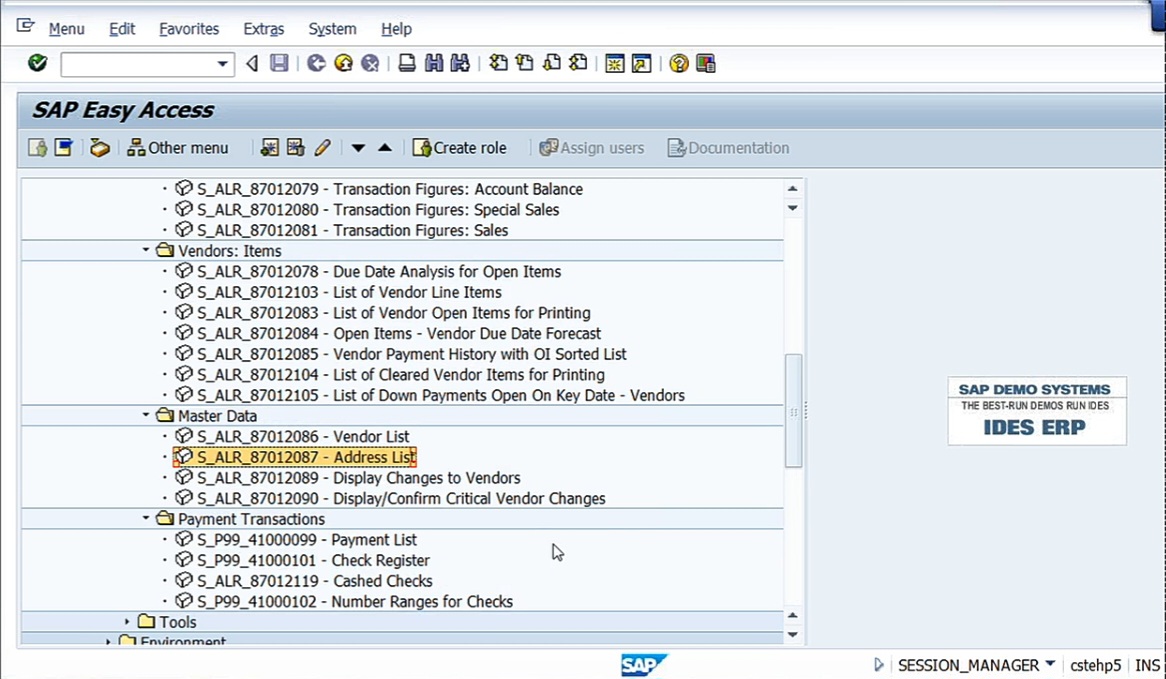The height and width of the screenshot is (679, 1166).
Task: Click the yellow Exit icon
Action: point(343,63)
